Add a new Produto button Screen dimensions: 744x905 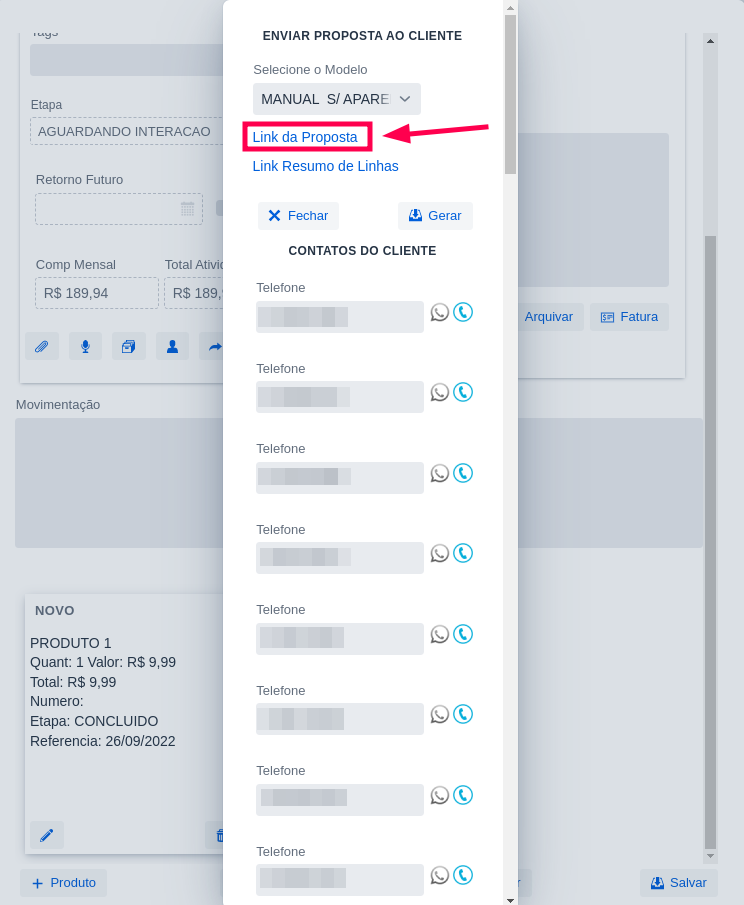(63, 882)
